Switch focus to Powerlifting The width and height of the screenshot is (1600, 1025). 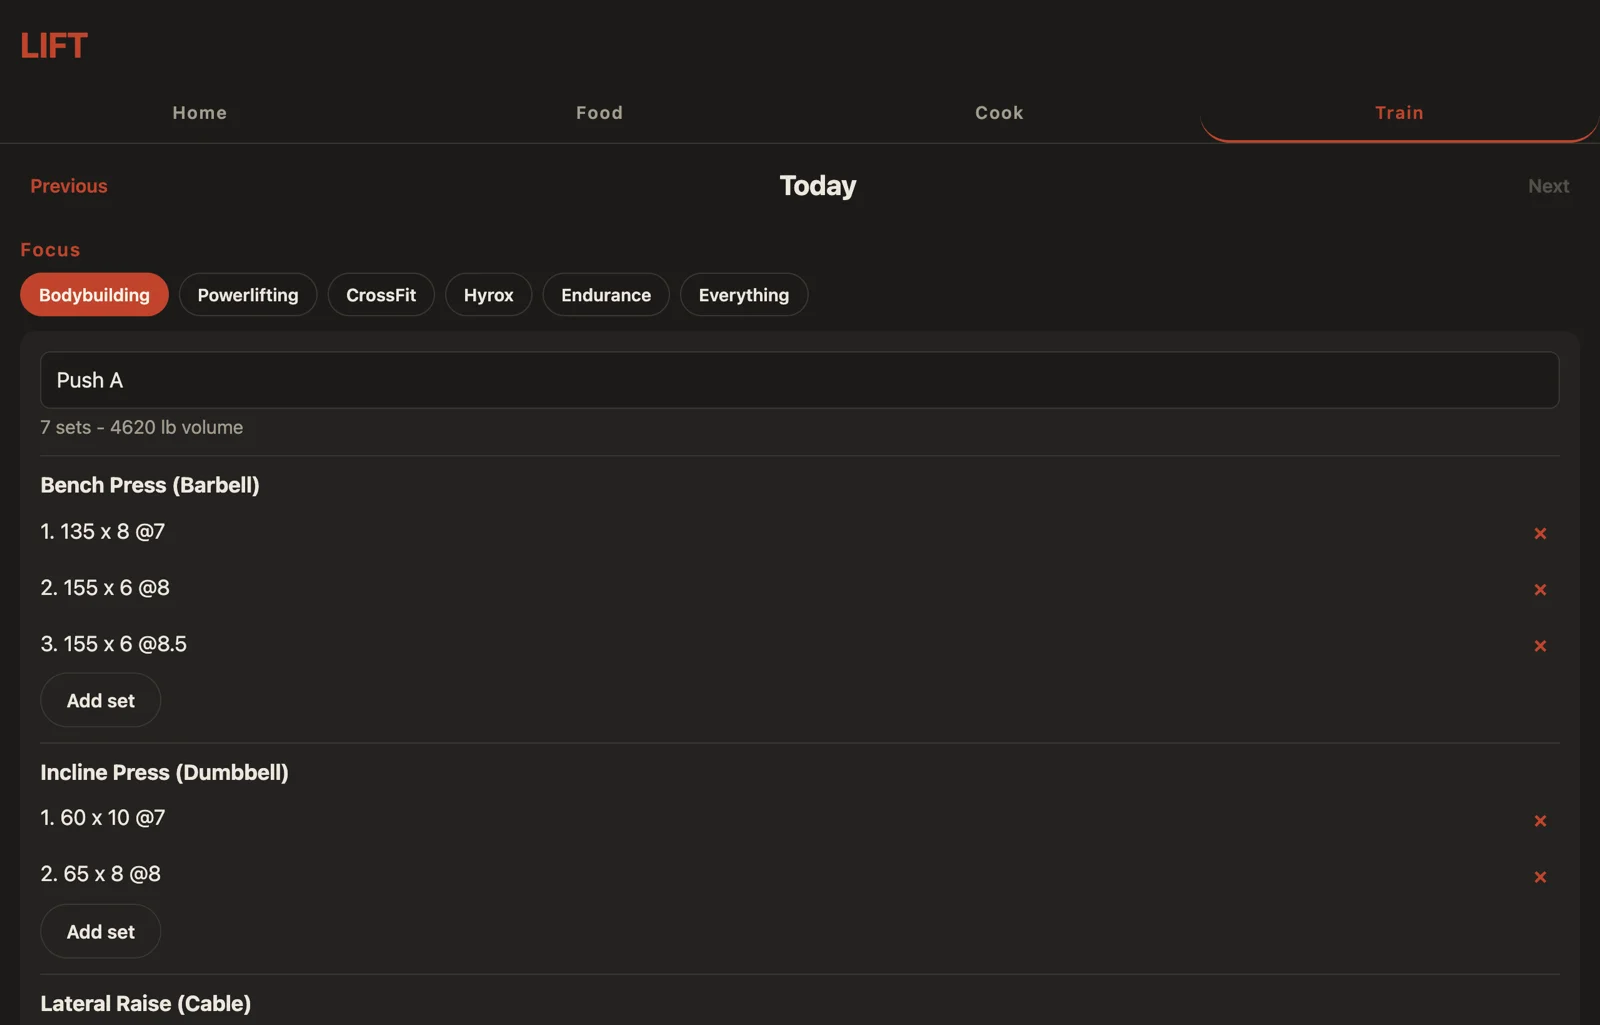248,295
